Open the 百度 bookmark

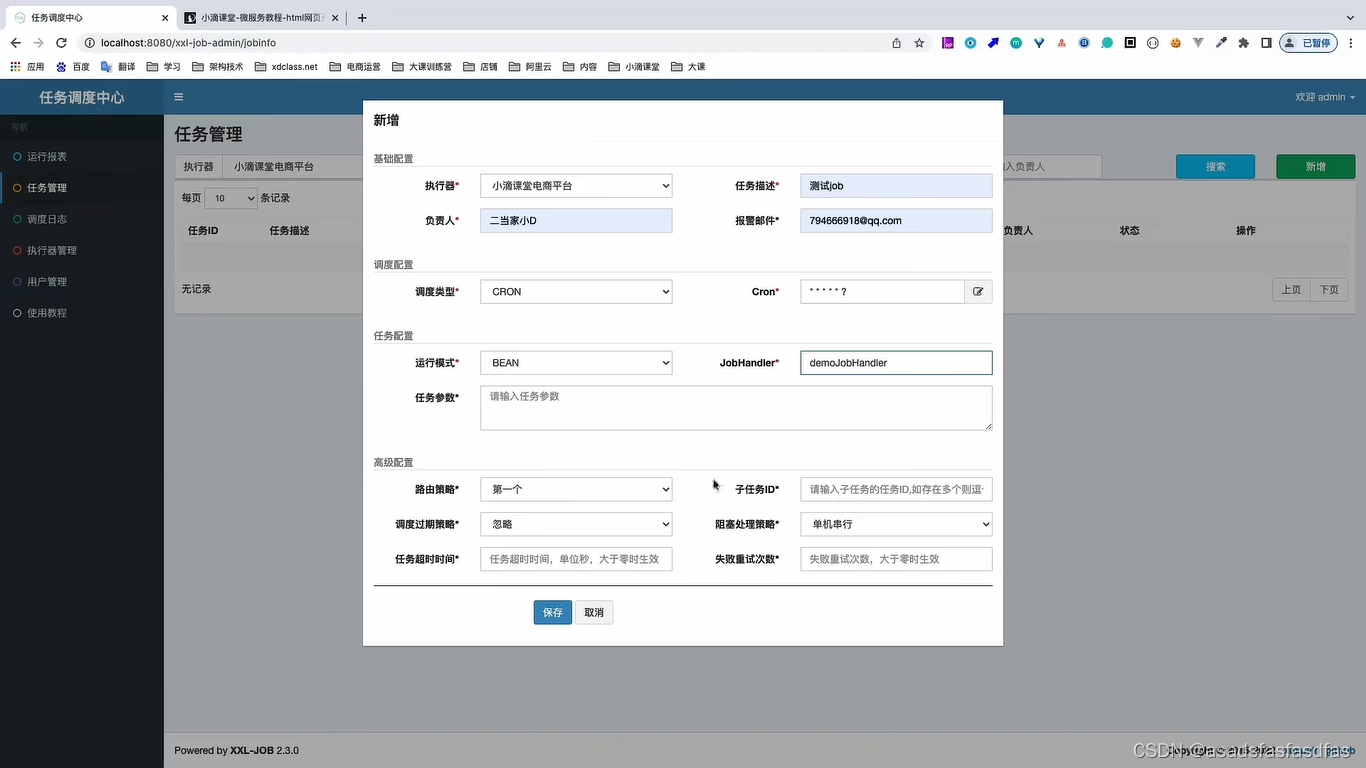click(x=73, y=67)
